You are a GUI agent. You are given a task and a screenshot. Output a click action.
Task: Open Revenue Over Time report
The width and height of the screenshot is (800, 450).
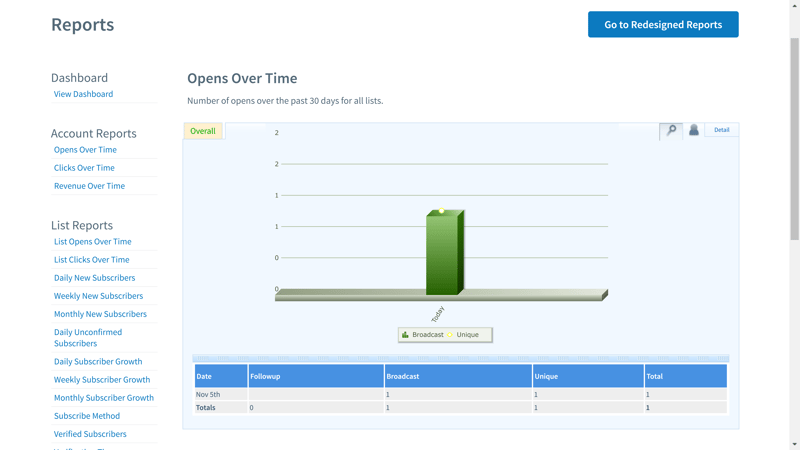[89, 186]
